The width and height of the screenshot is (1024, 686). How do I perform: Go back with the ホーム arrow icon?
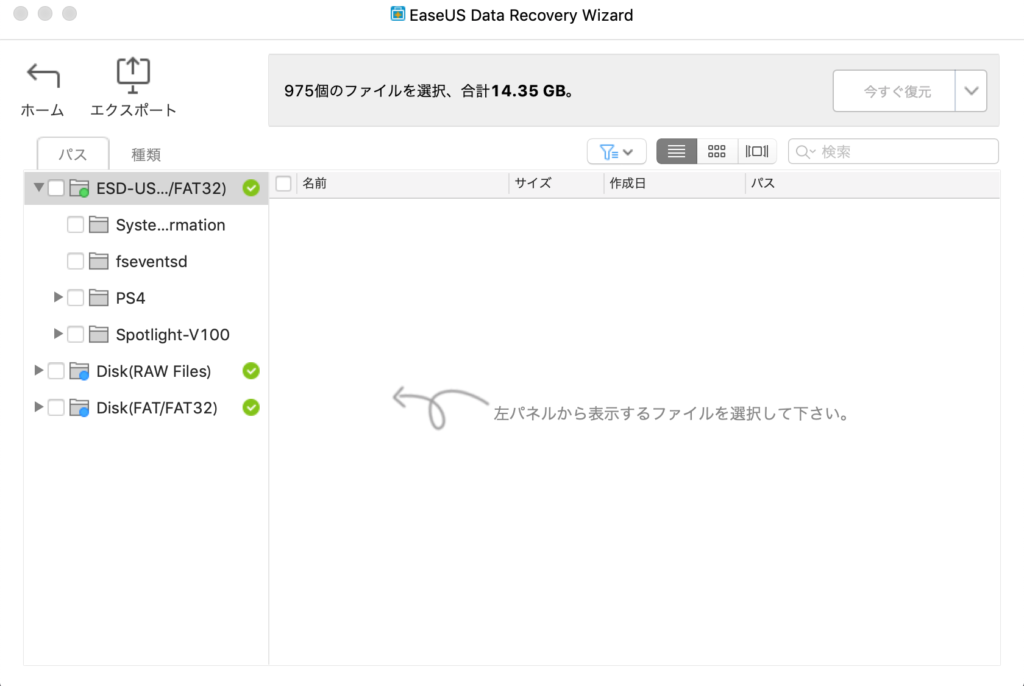click(43, 75)
